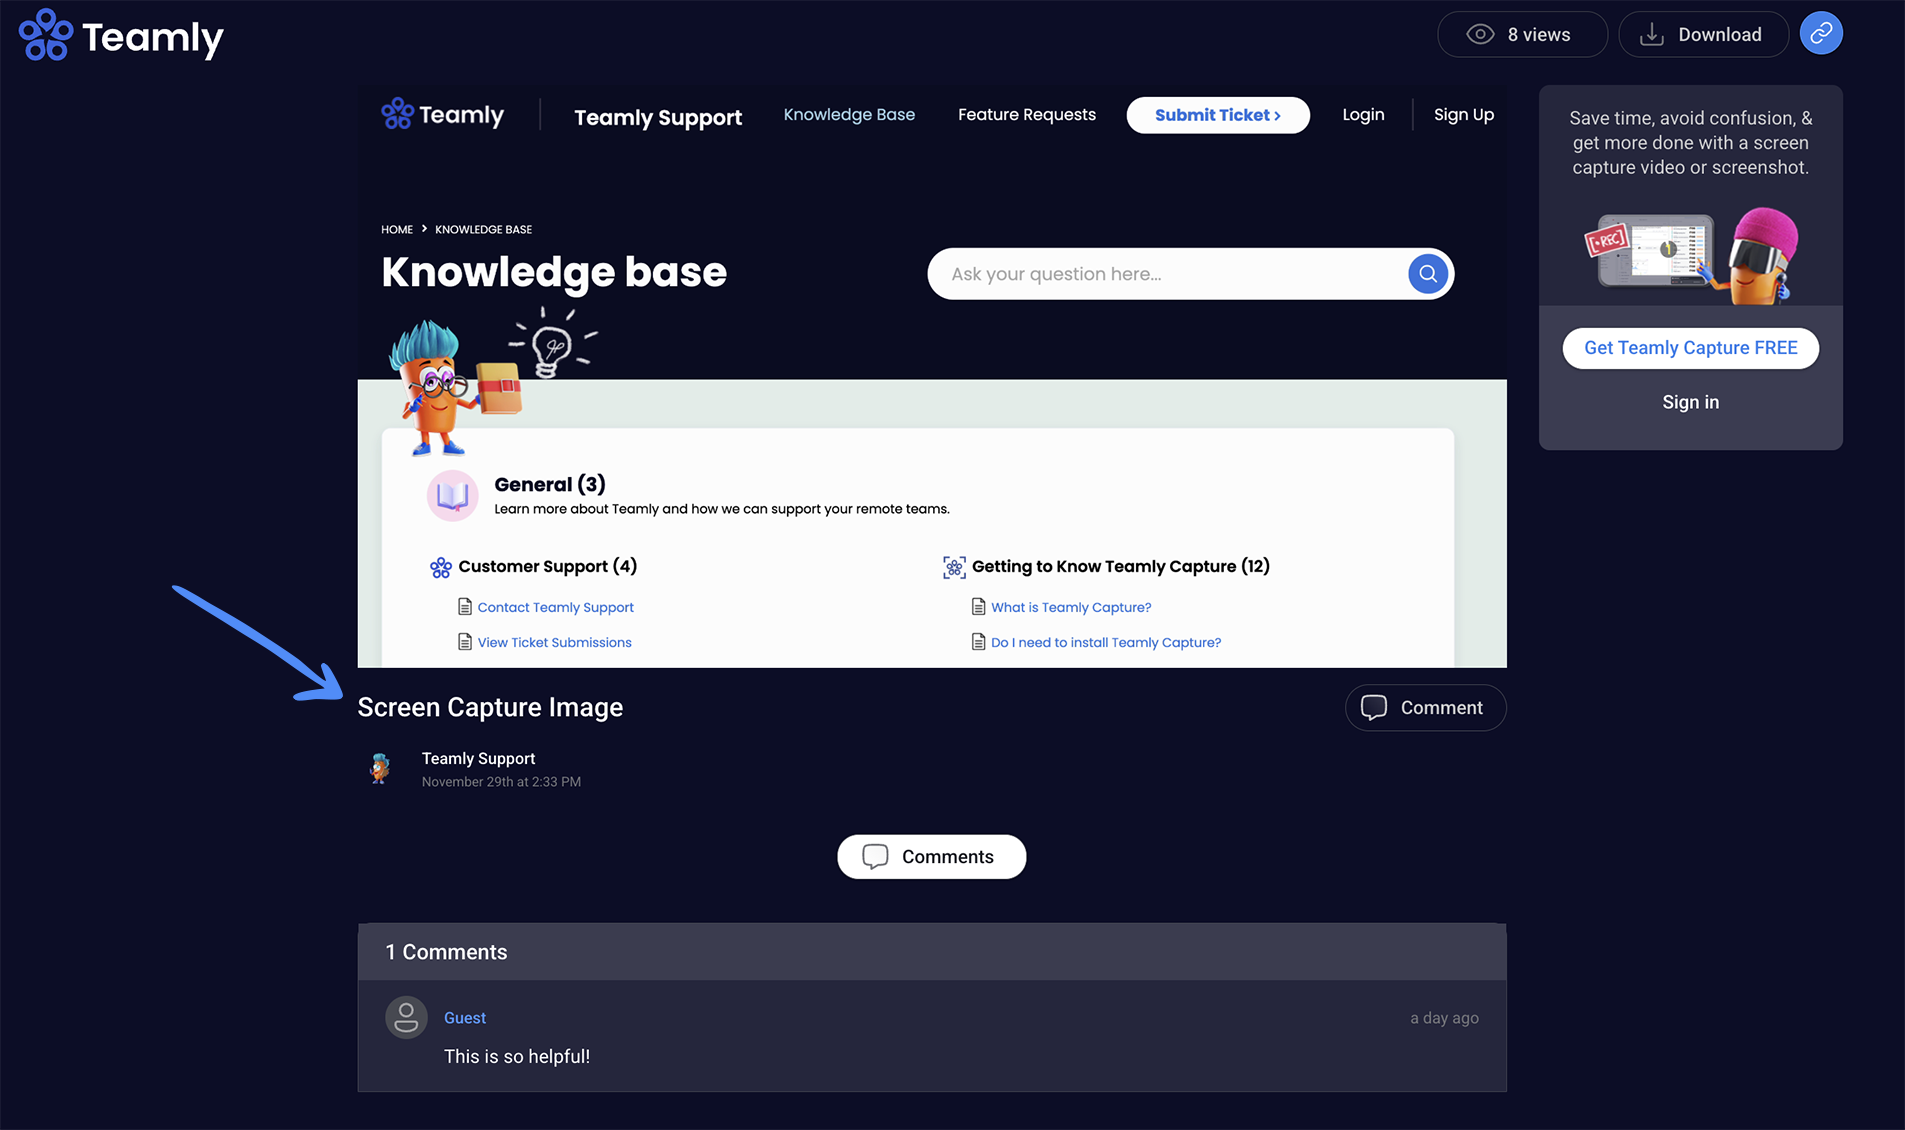Image resolution: width=1905 pixels, height=1130 pixels.
Task: Click the 1 Comments header
Action: pos(446,952)
